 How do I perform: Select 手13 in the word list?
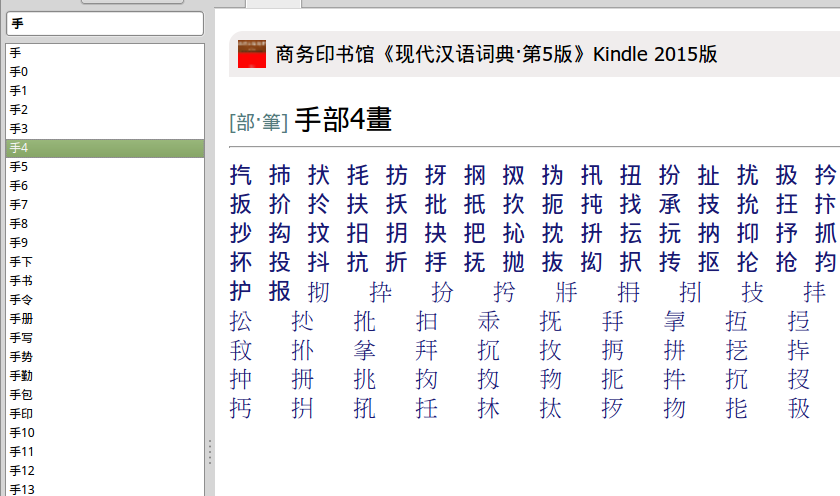coord(105,489)
